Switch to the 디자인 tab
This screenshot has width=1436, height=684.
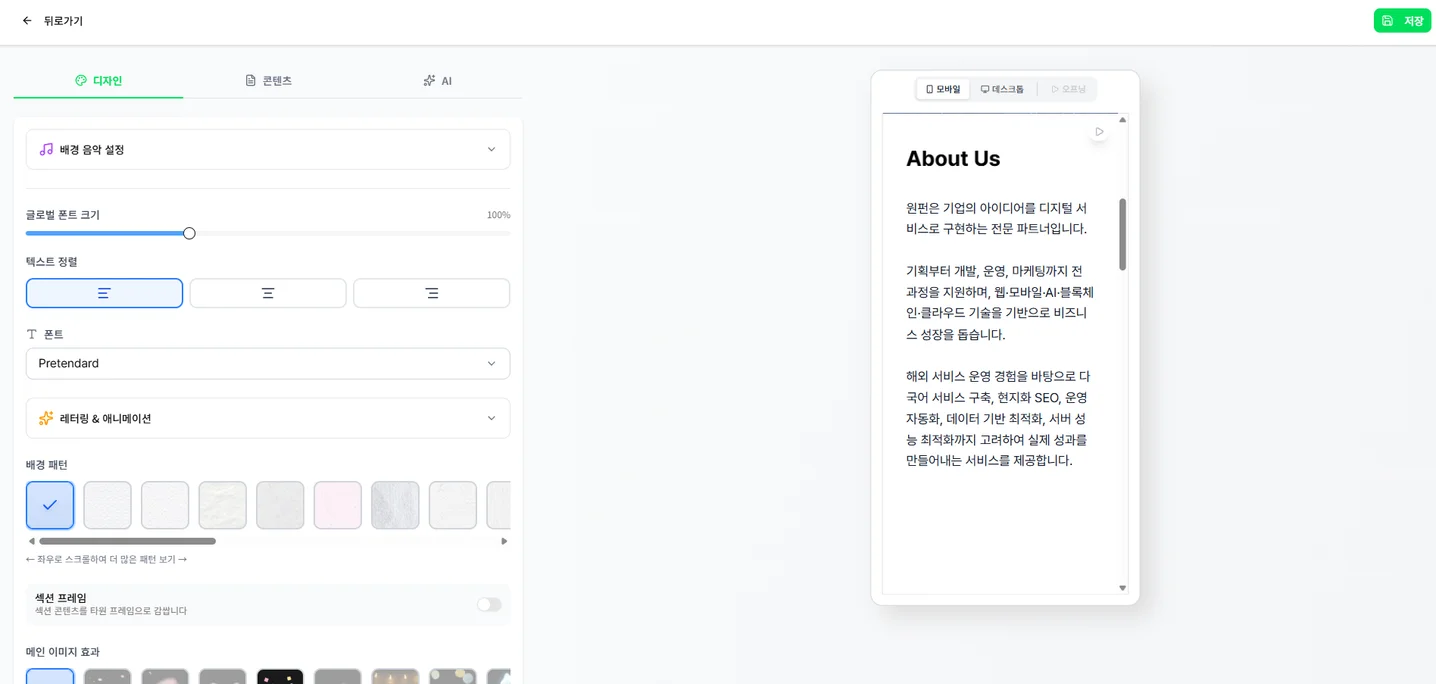98,81
